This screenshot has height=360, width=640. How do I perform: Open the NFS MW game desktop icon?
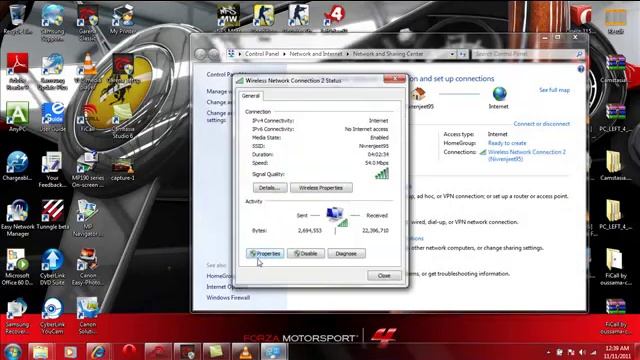point(228,18)
